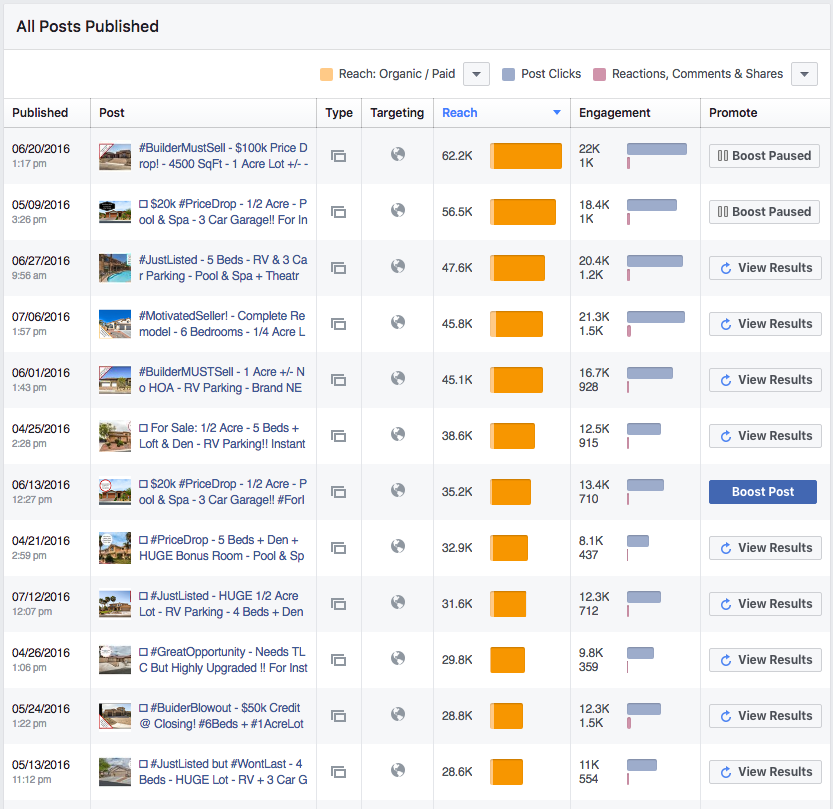833x809 pixels.
Task: Click Boost Paused for 05/09/2016 post
Action: click(764, 212)
